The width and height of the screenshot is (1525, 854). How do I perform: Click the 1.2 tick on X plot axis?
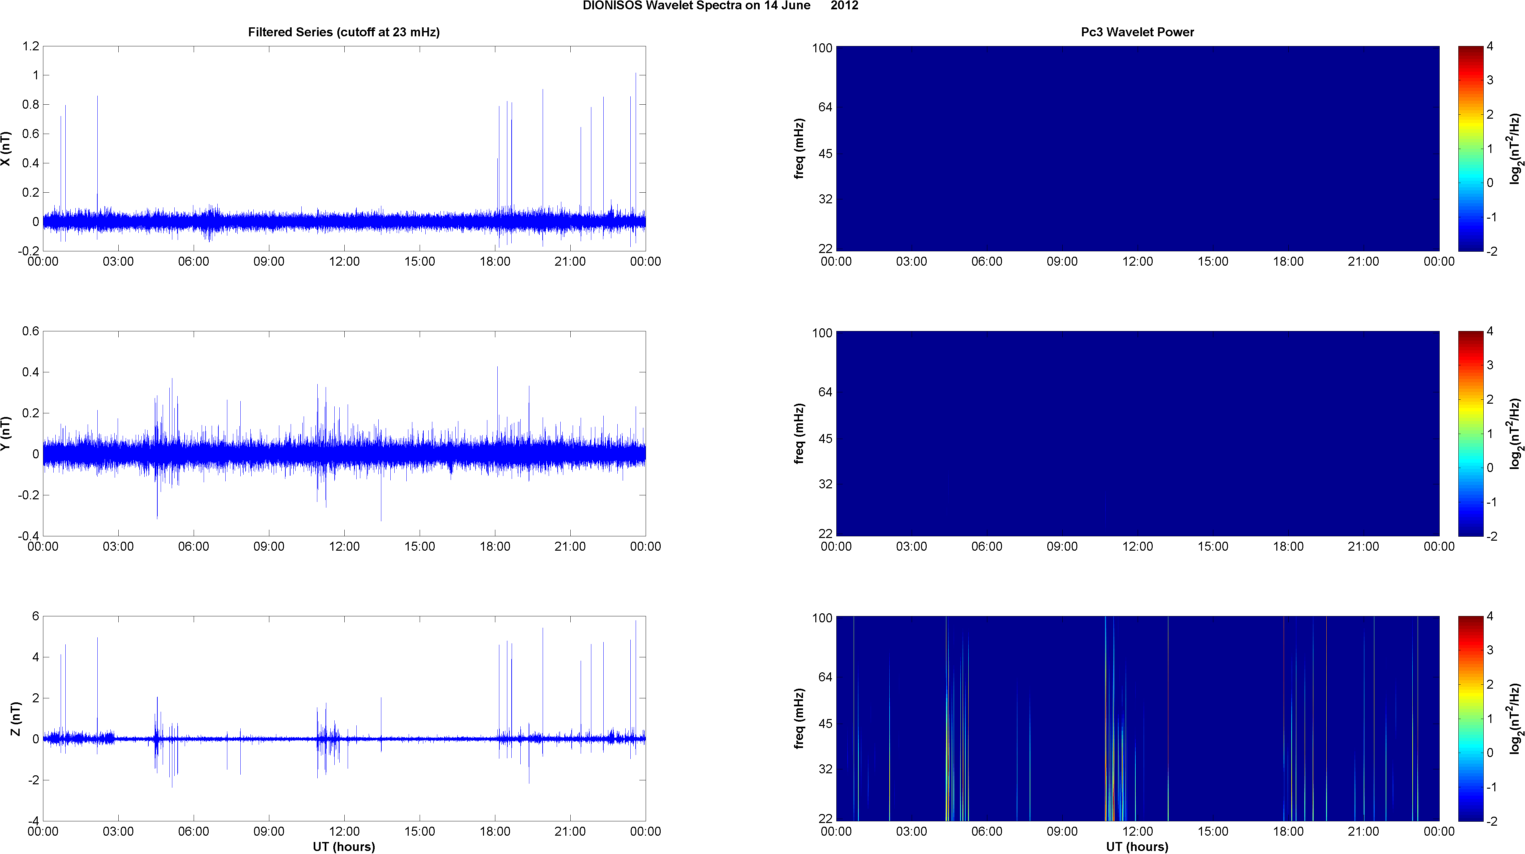point(30,46)
